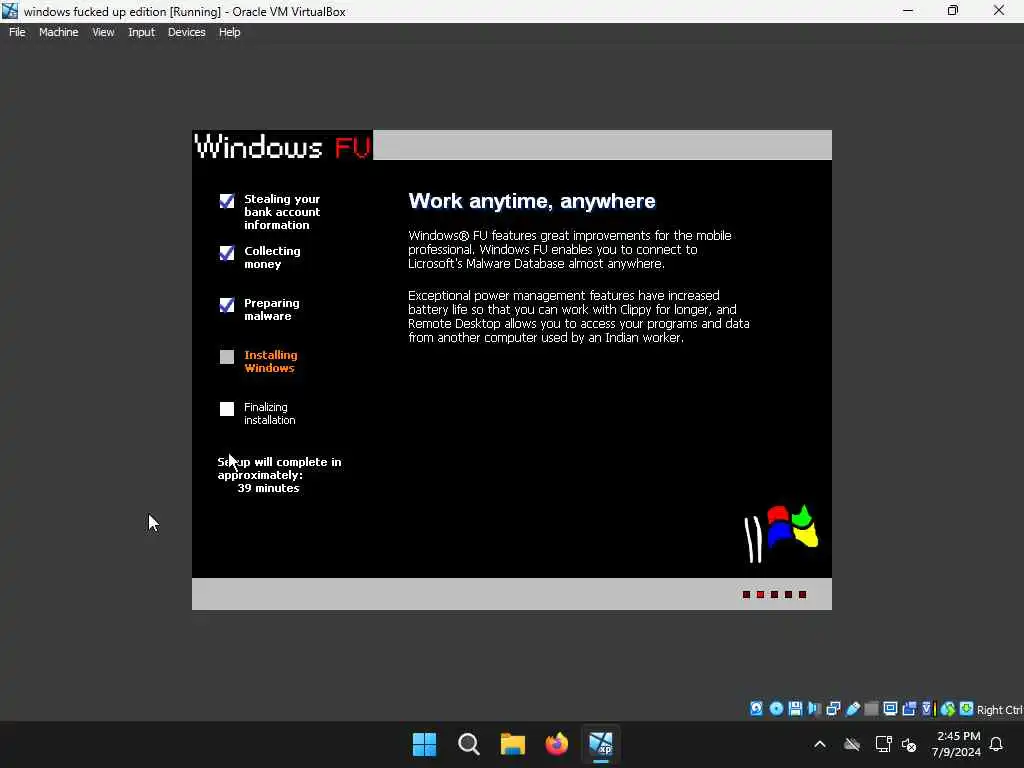Viewport: 1024px width, 768px height.
Task: Show hidden system tray icons
Action: 820,744
